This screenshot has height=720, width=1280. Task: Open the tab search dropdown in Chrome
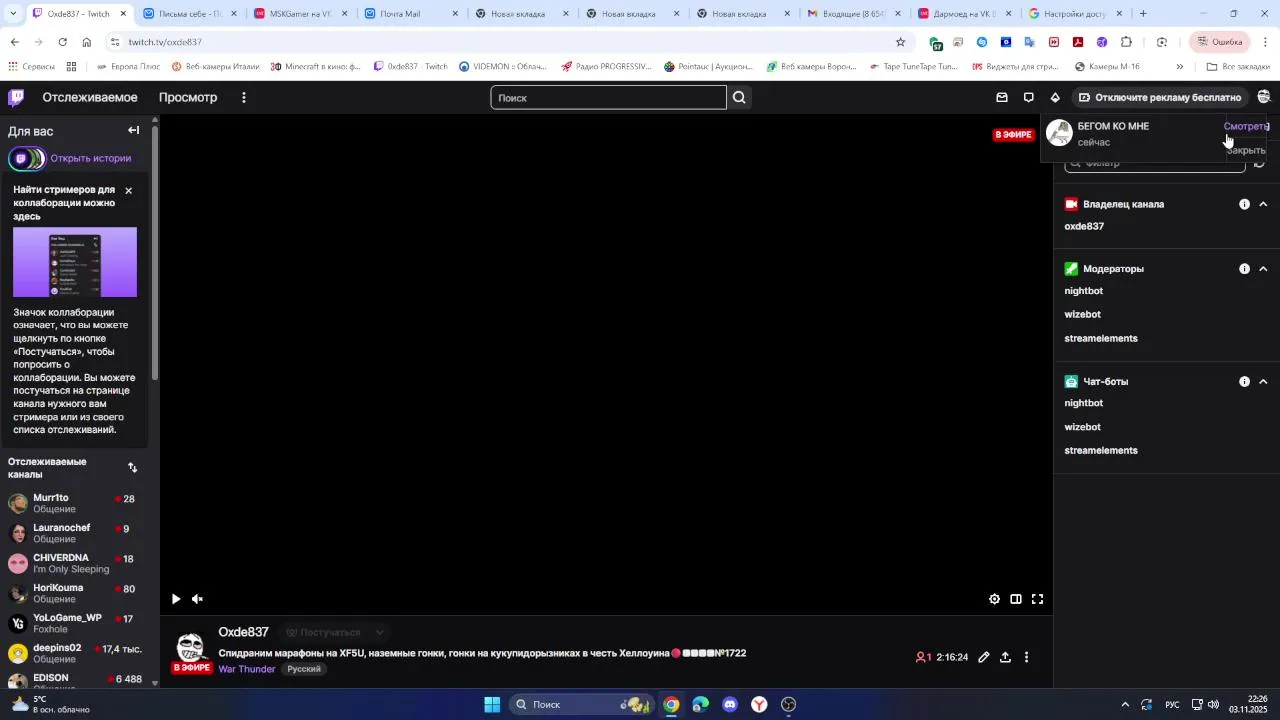tap(13, 14)
